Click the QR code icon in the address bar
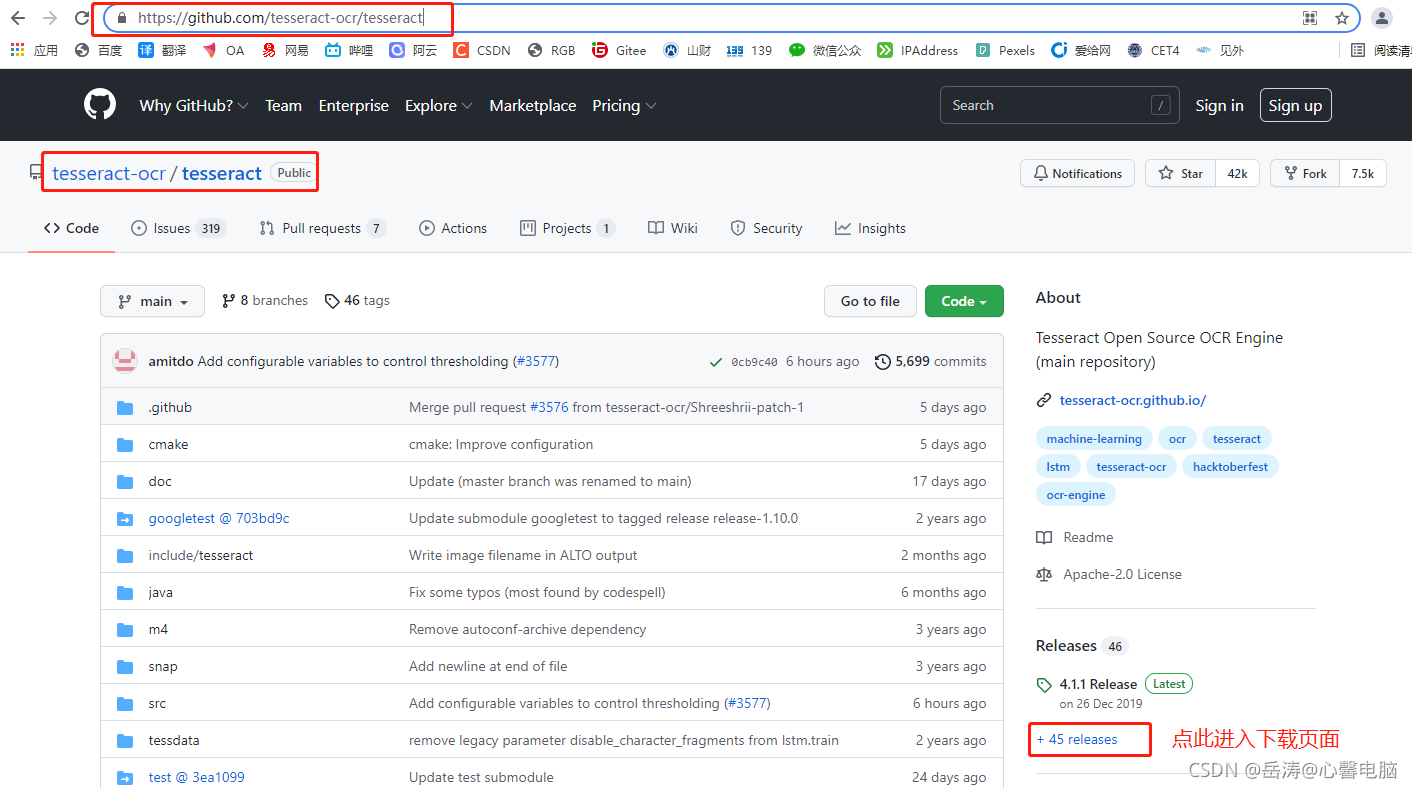 (x=1310, y=18)
